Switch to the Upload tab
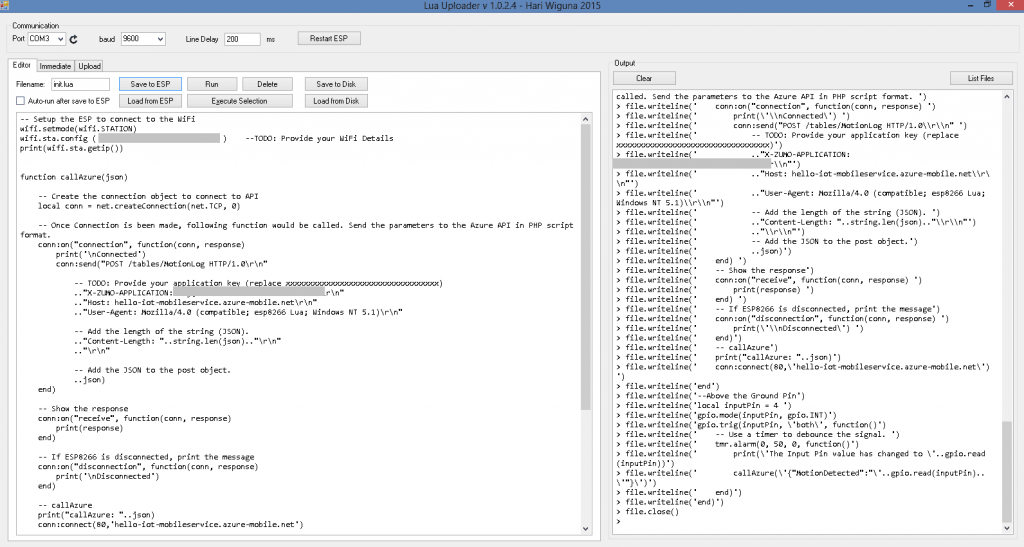The image size is (1024, 547). click(x=89, y=66)
